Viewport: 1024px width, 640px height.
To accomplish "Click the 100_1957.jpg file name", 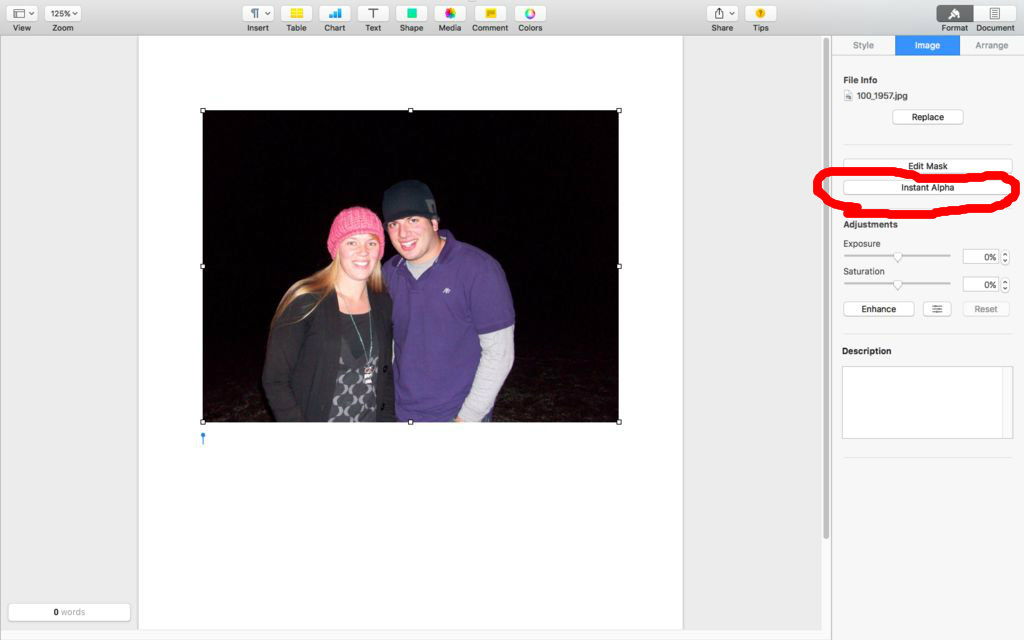I will click(882, 95).
